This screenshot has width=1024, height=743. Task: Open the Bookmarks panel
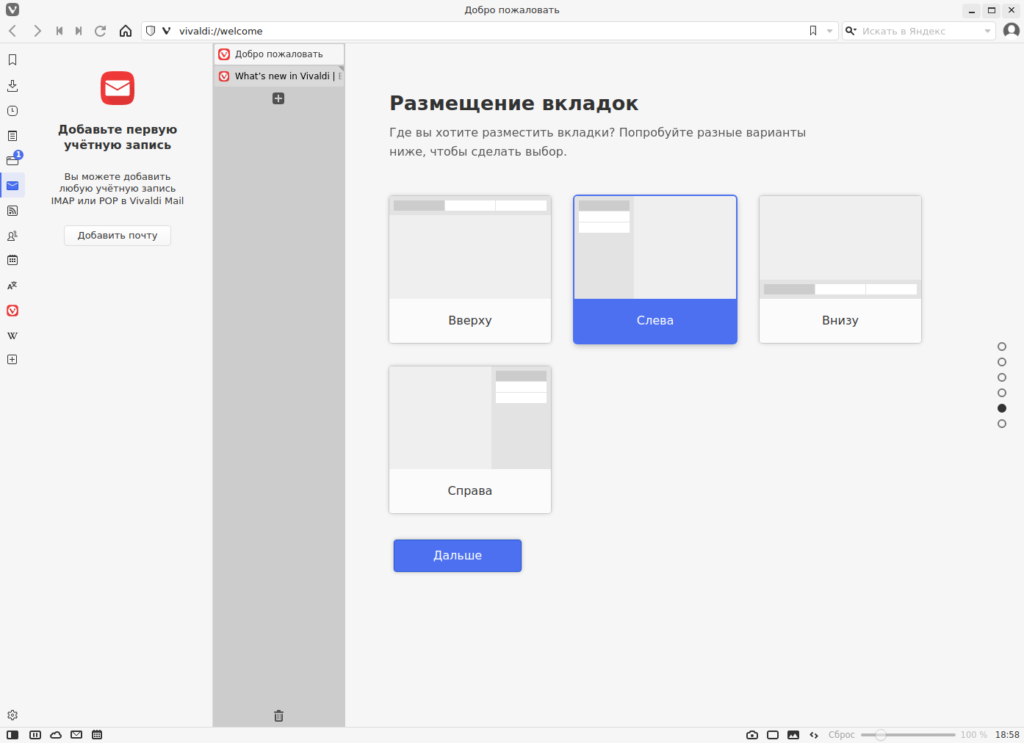click(12, 60)
